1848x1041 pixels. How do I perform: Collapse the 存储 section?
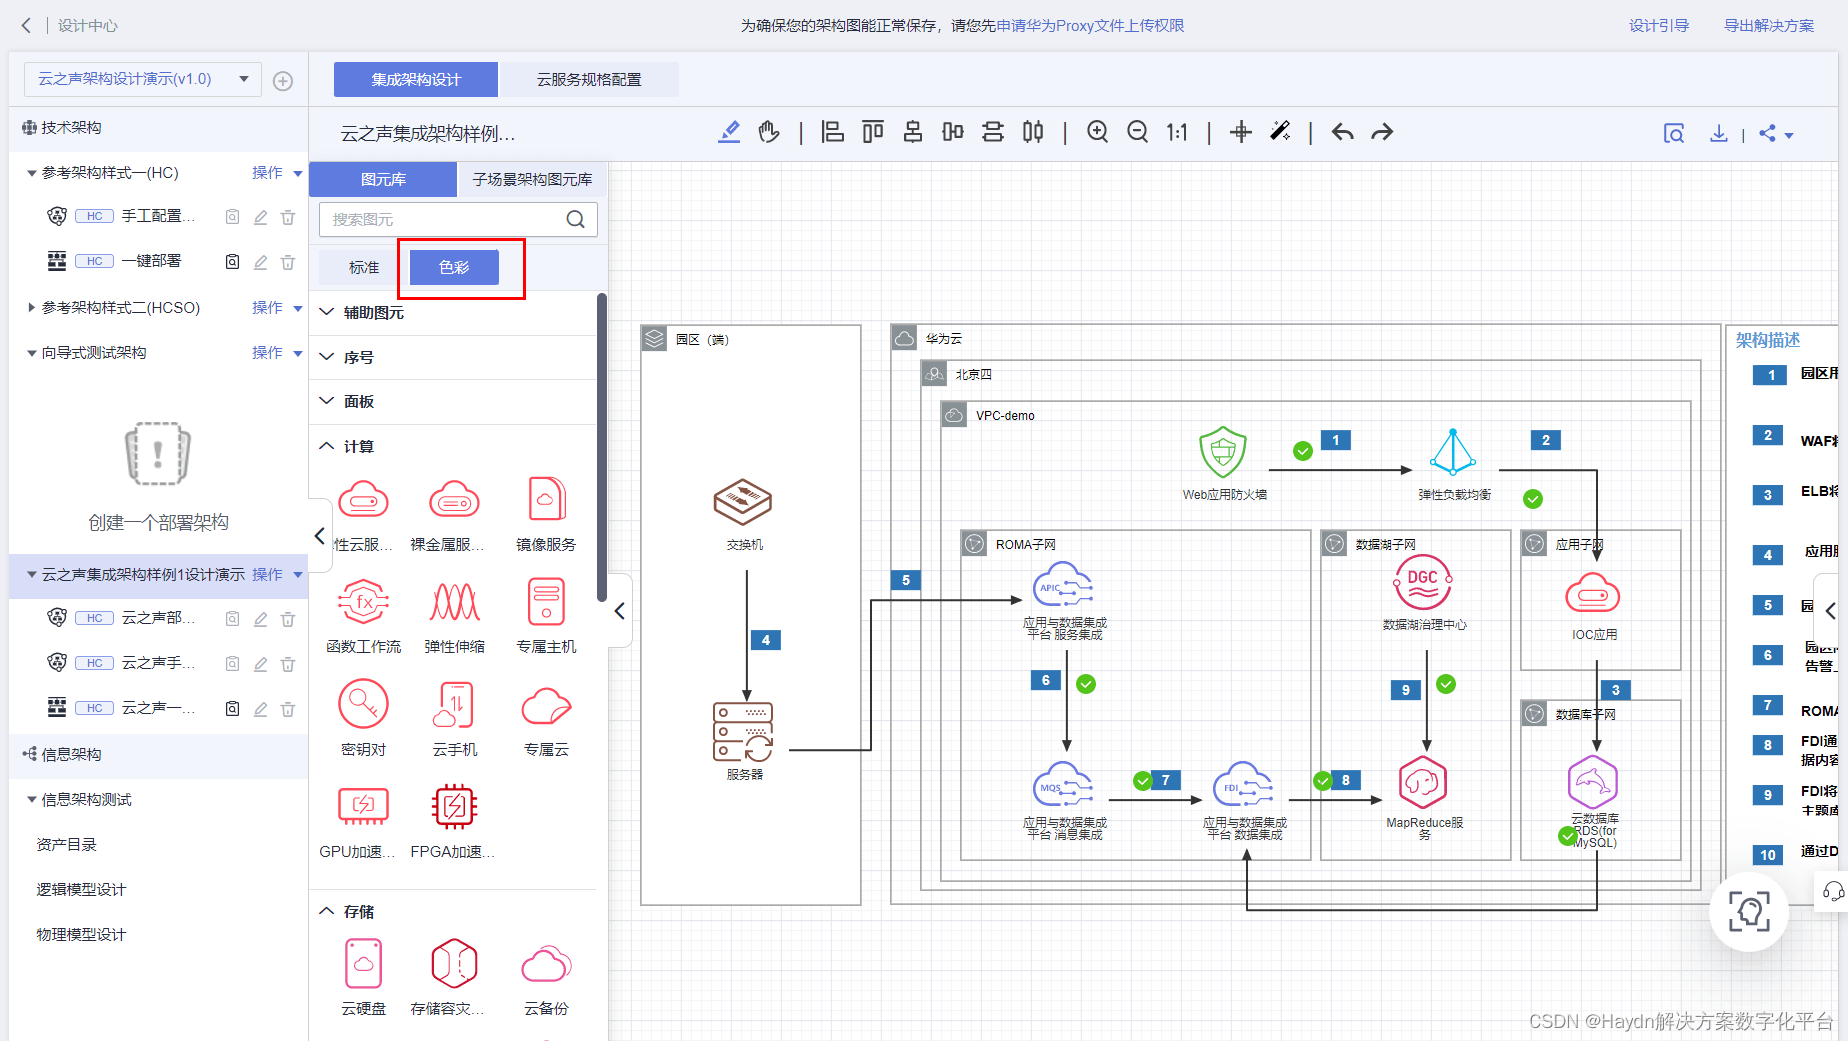pos(327,911)
